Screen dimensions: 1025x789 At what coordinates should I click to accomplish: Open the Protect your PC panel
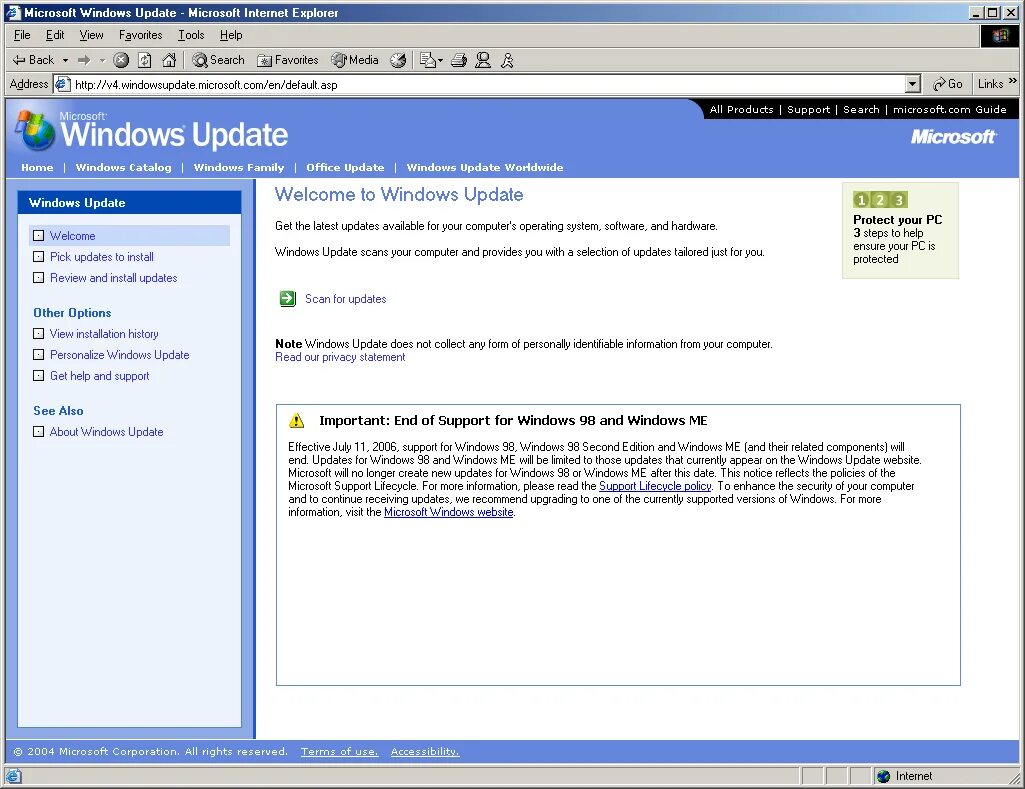point(900,231)
